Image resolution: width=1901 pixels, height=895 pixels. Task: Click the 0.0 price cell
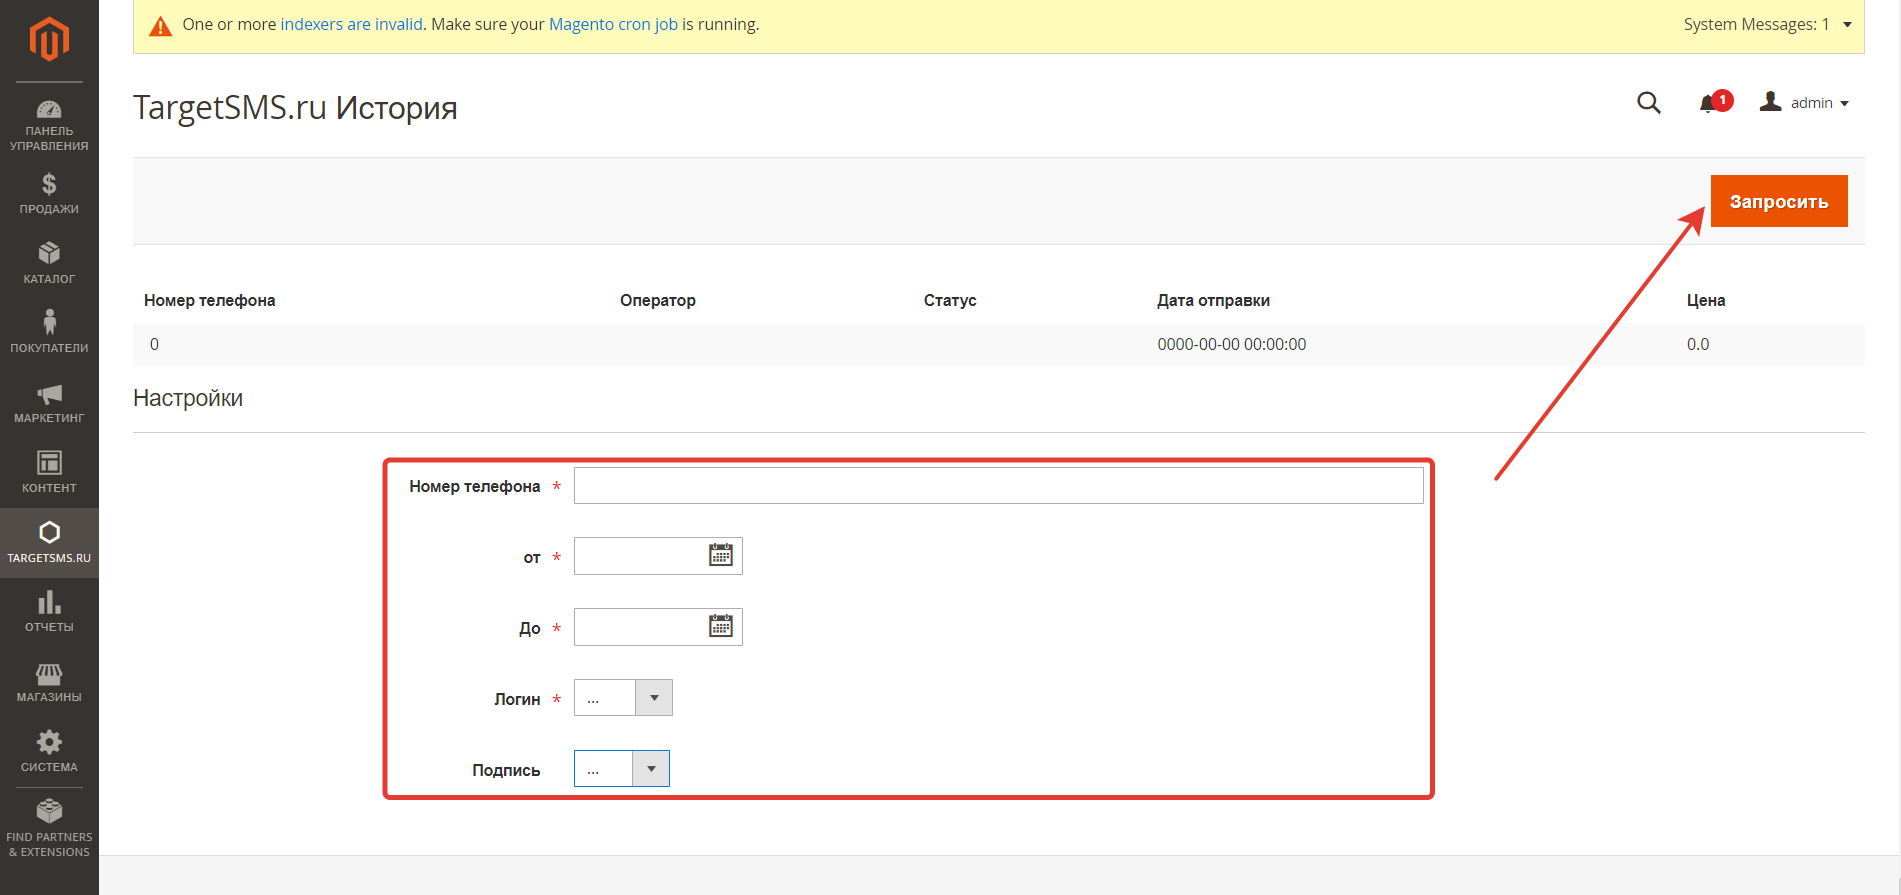click(1698, 344)
